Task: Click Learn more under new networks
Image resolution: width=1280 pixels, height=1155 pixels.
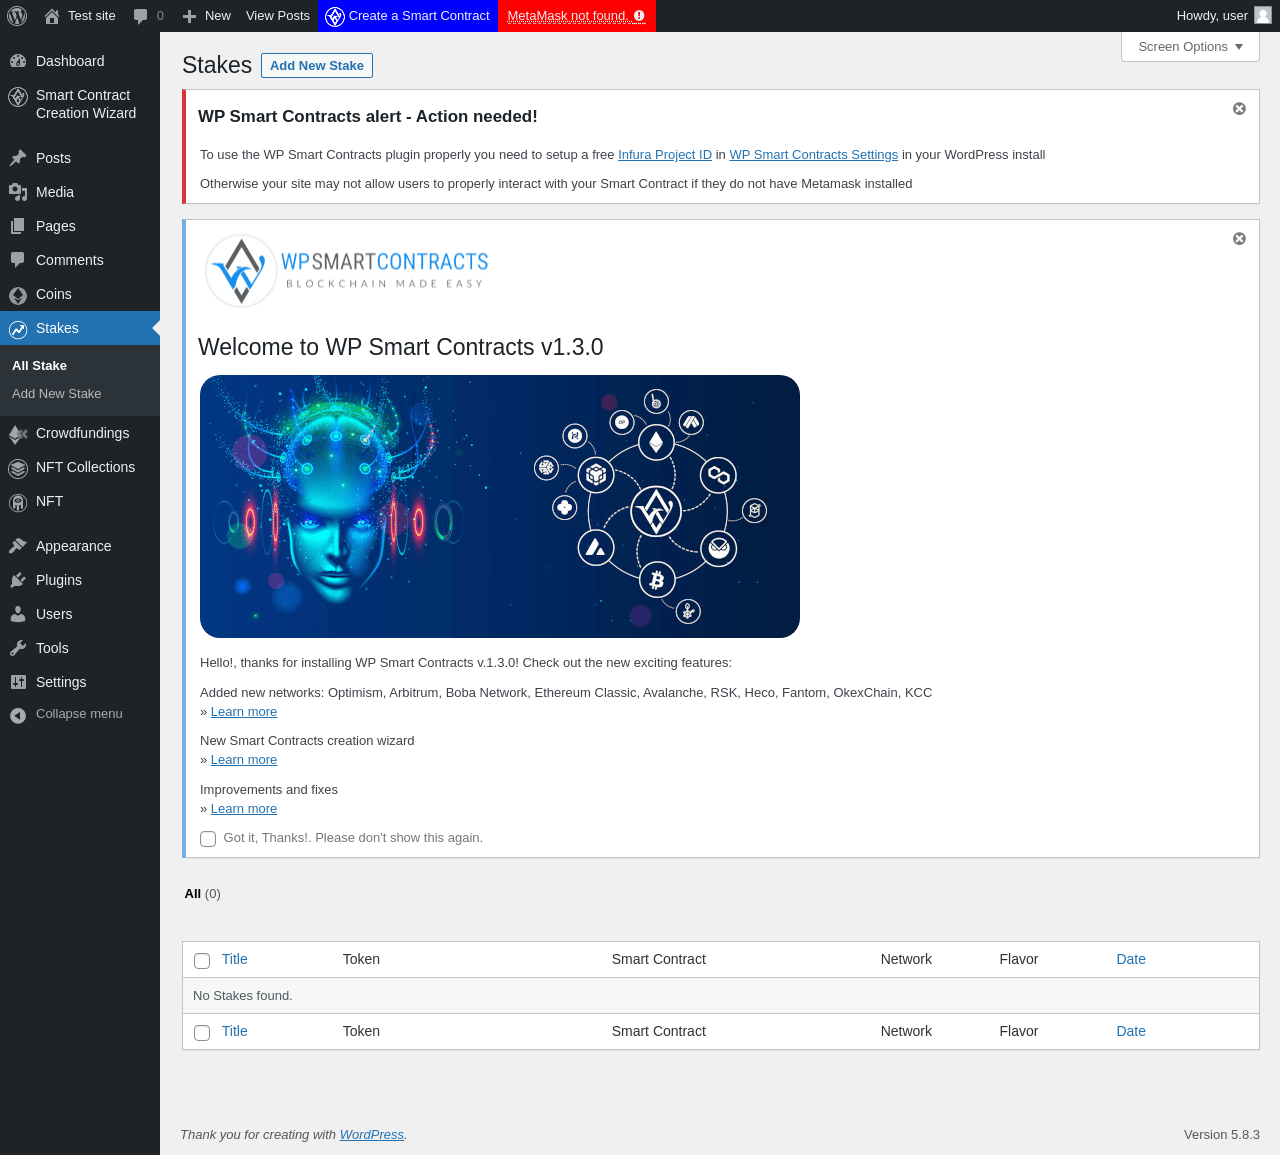Action: (x=244, y=712)
